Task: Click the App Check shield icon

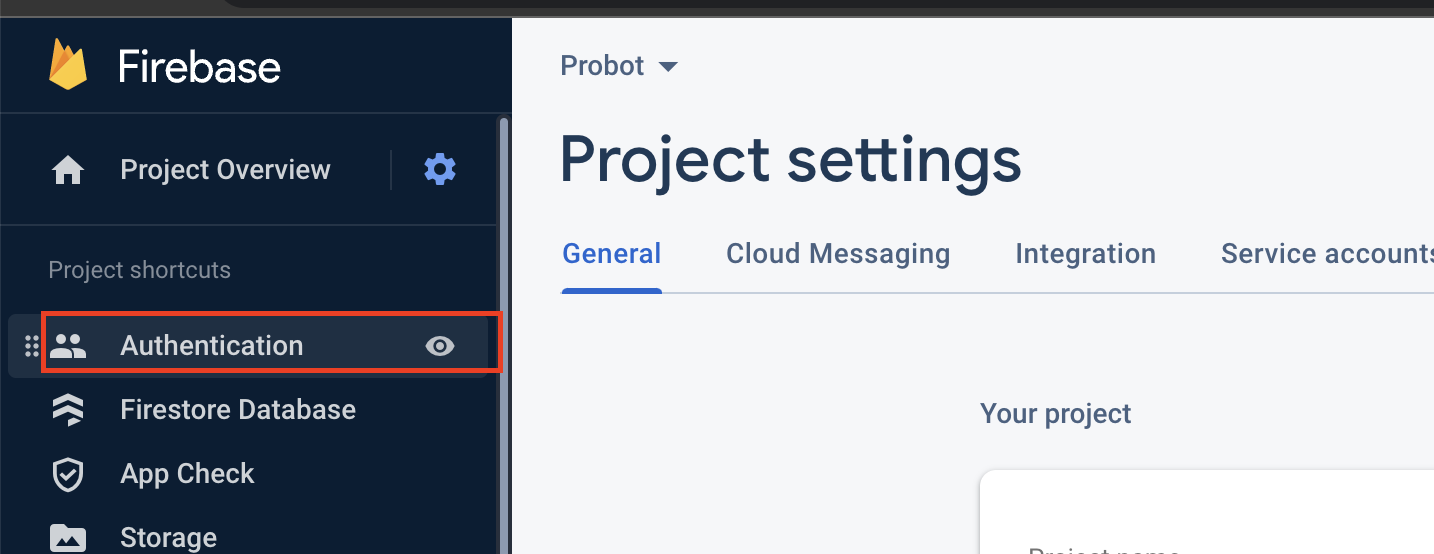Action: [68, 474]
